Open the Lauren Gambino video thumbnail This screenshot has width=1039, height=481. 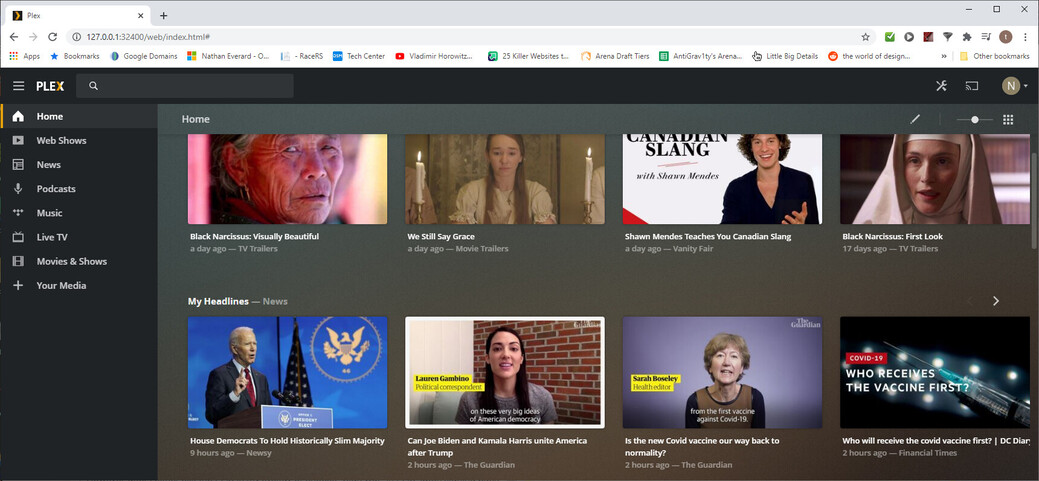(x=505, y=372)
